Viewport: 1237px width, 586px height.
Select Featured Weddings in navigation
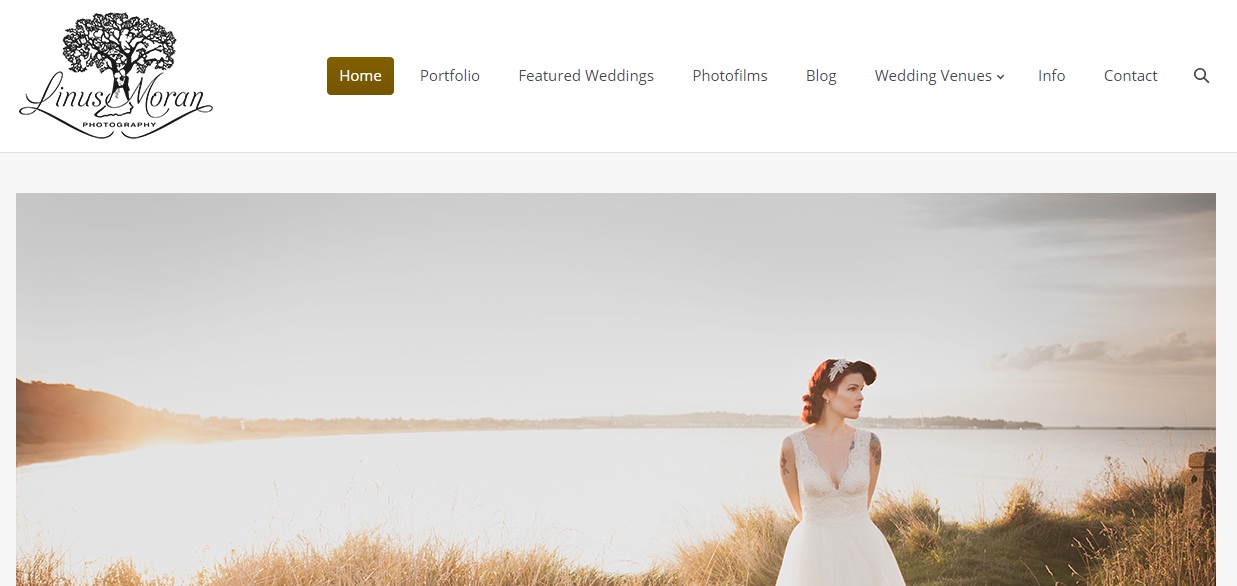click(586, 76)
